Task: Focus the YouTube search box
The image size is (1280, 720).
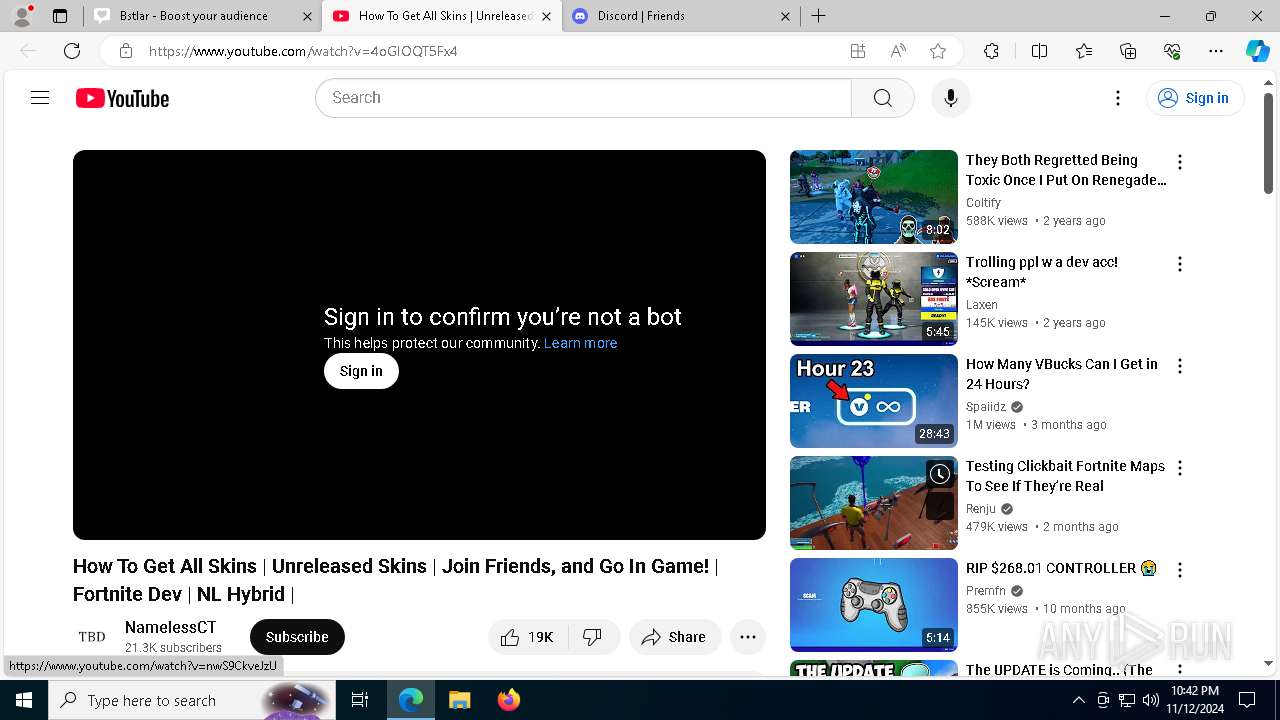Action: [584, 98]
